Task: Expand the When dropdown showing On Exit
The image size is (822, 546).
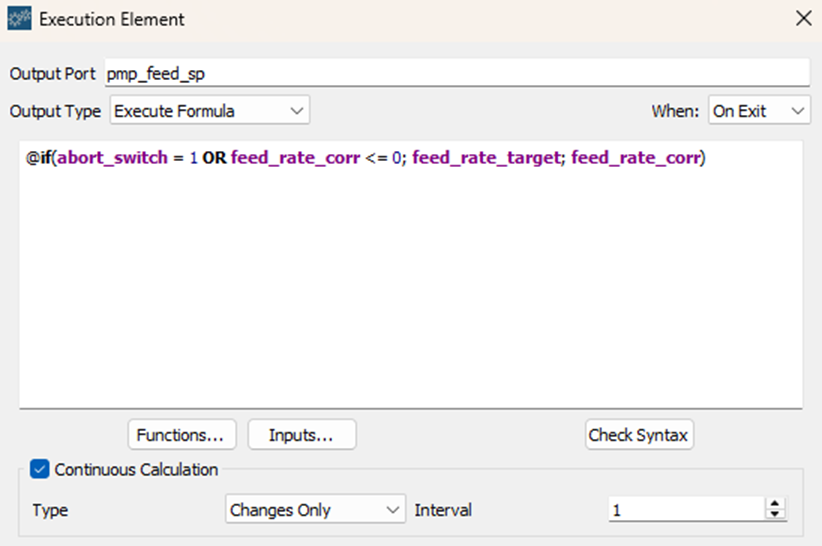Action: pyautogui.click(x=758, y=111)
